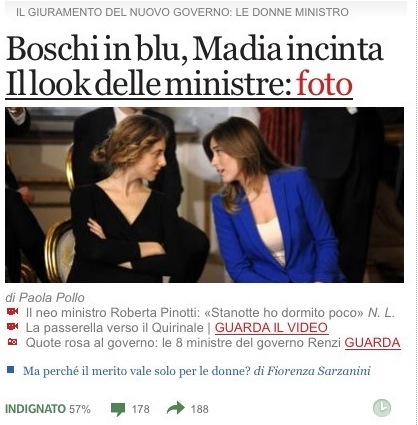This screenshot has width=418, height=425.
Task: Click the 178 comments count
Action: point(141,409)
